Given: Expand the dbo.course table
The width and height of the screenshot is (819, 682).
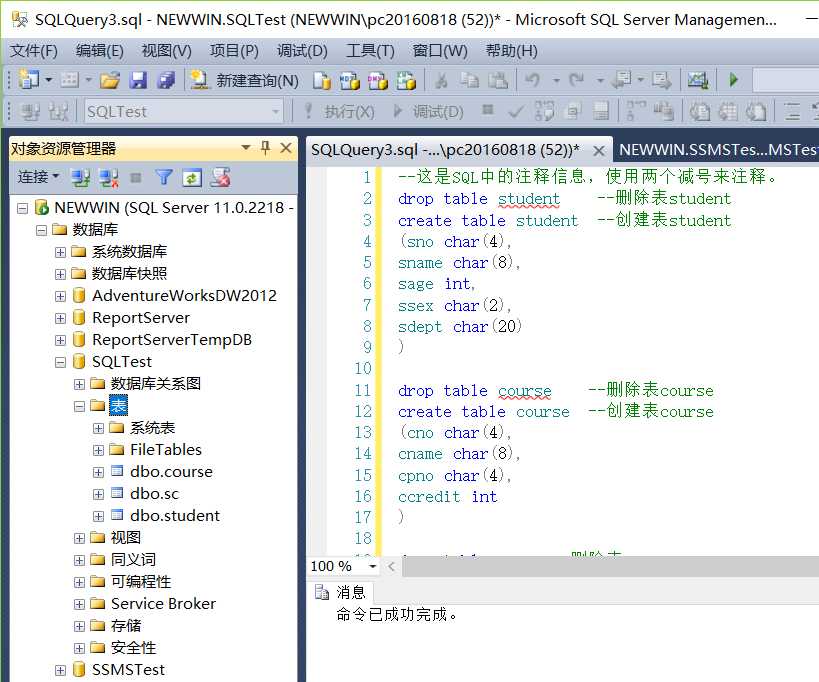Looking at the screenshot, I should click(98, 472).
